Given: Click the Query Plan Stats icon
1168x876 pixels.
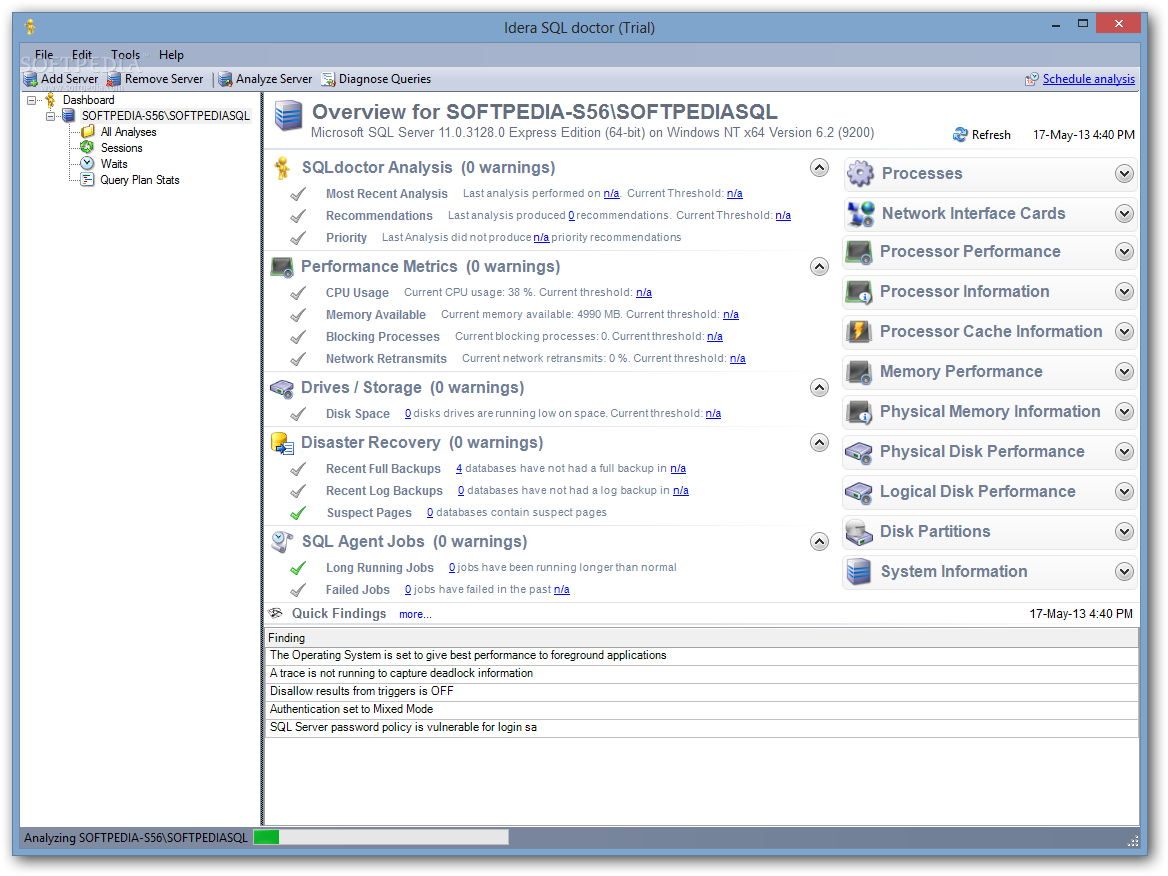Looking at the screenshot, I should pyautogui.click(x=87, y=180).
